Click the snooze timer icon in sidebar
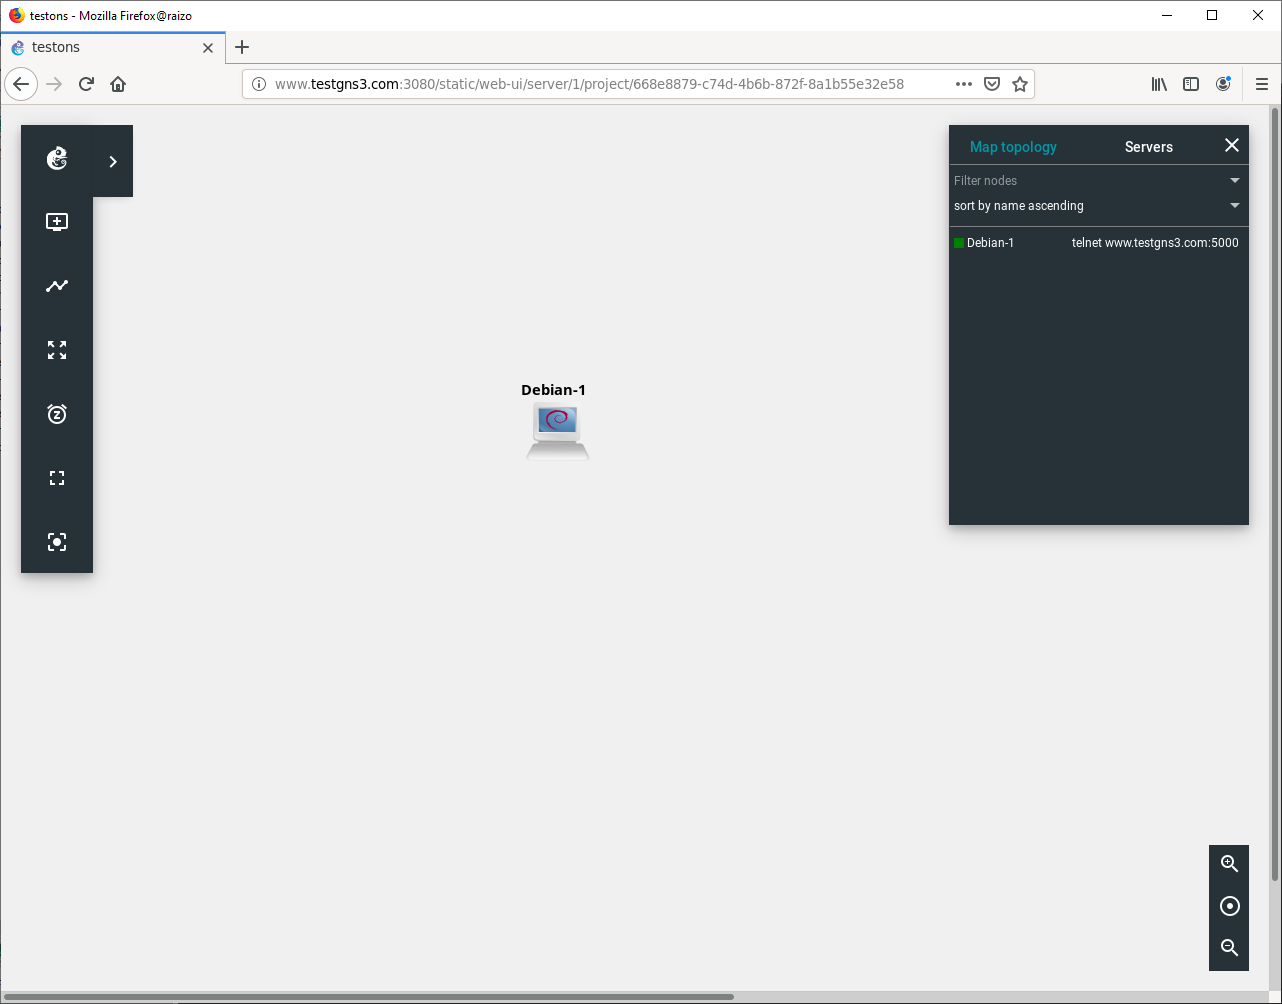The width and height of the screenshot is (1282, 1004). [56, 414]
